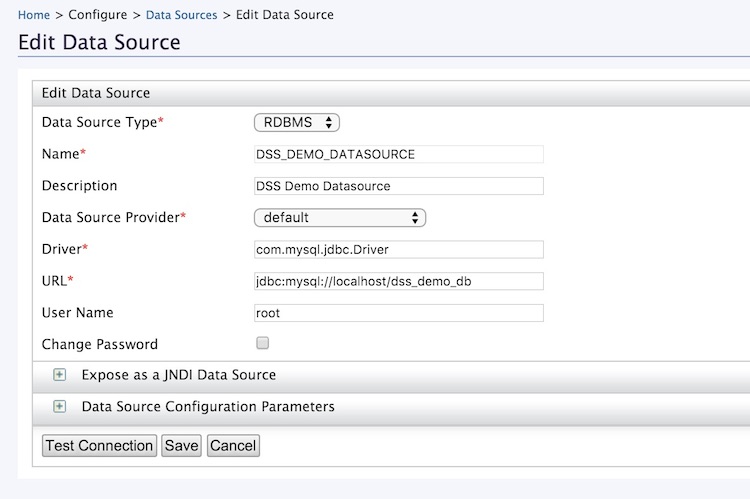Expand the Expose as a JNDI Data Source section title
Viewport: 750px width, 499px height.
point(178,375)
